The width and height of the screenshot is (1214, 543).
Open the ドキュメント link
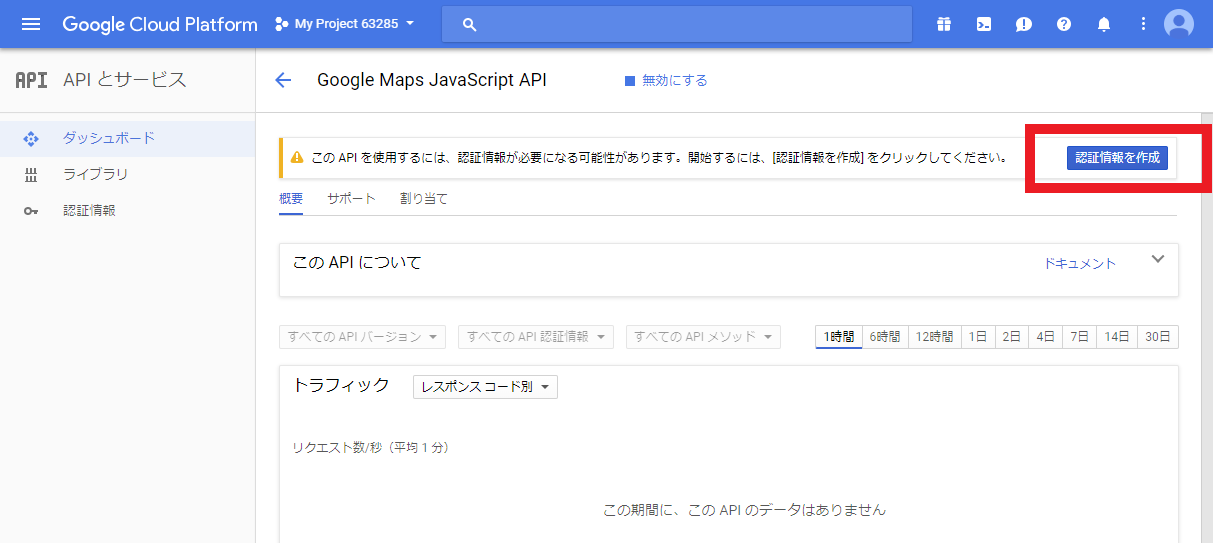pos(1080,263)
